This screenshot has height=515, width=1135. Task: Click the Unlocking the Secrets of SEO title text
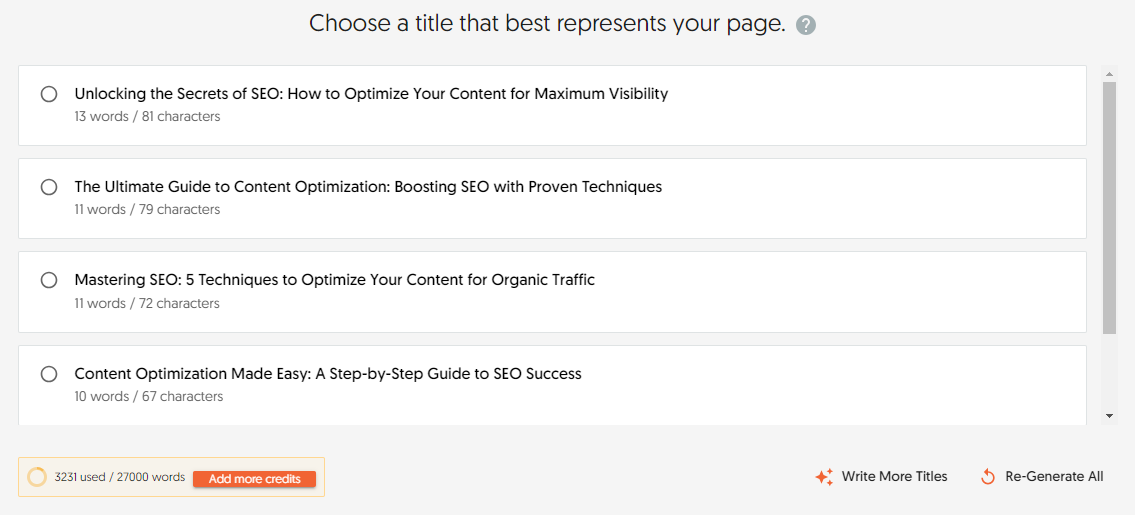[371, 94]
